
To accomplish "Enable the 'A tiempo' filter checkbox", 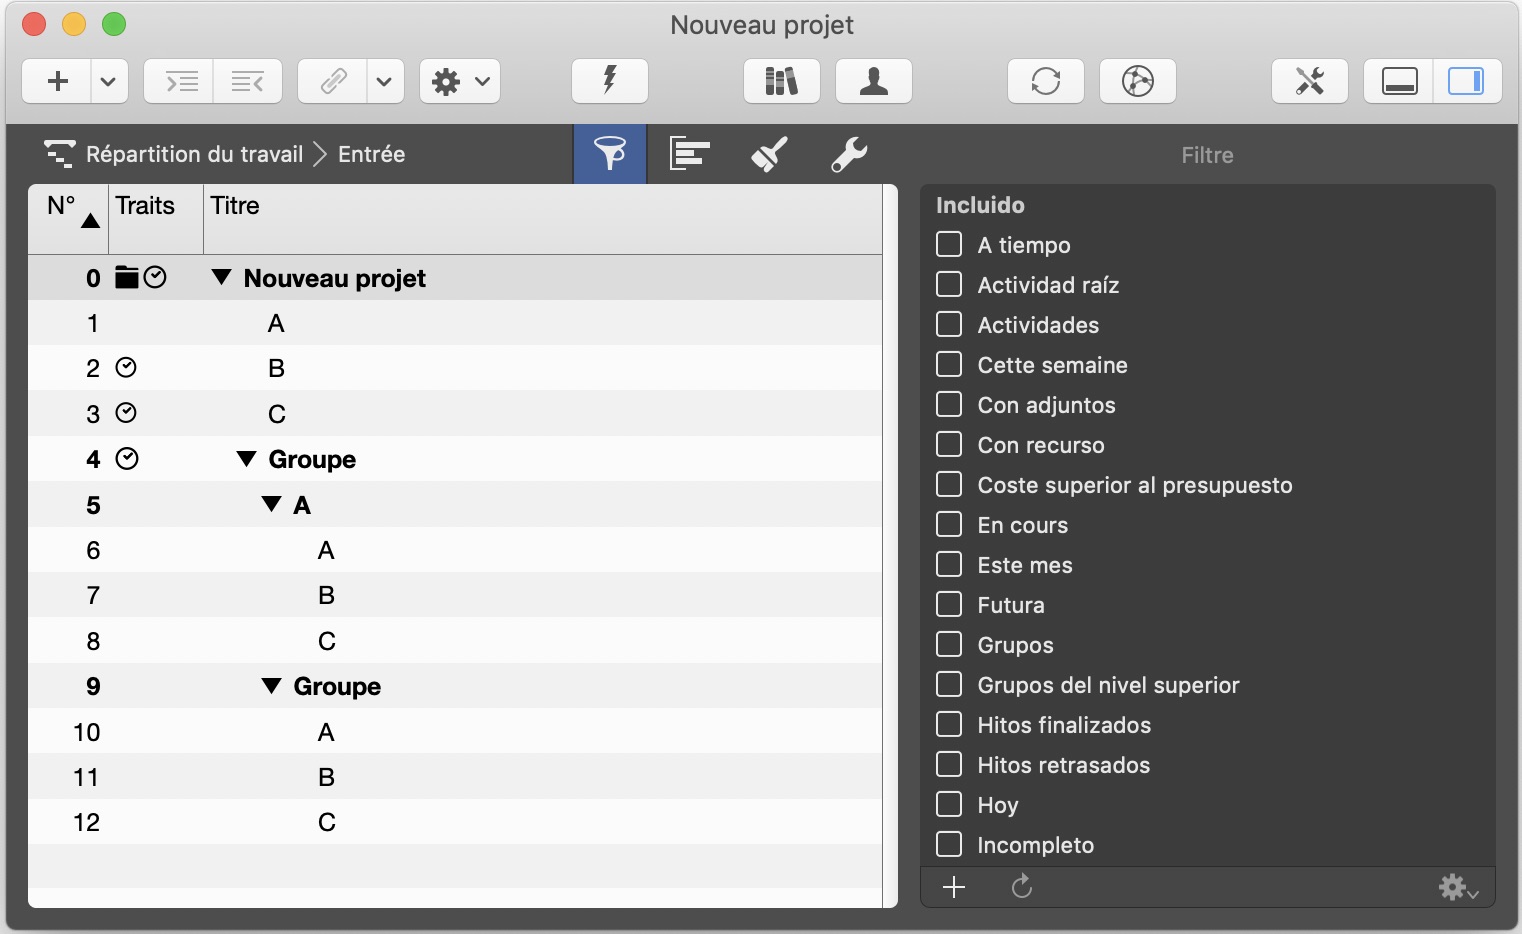I will click(949, 245).
